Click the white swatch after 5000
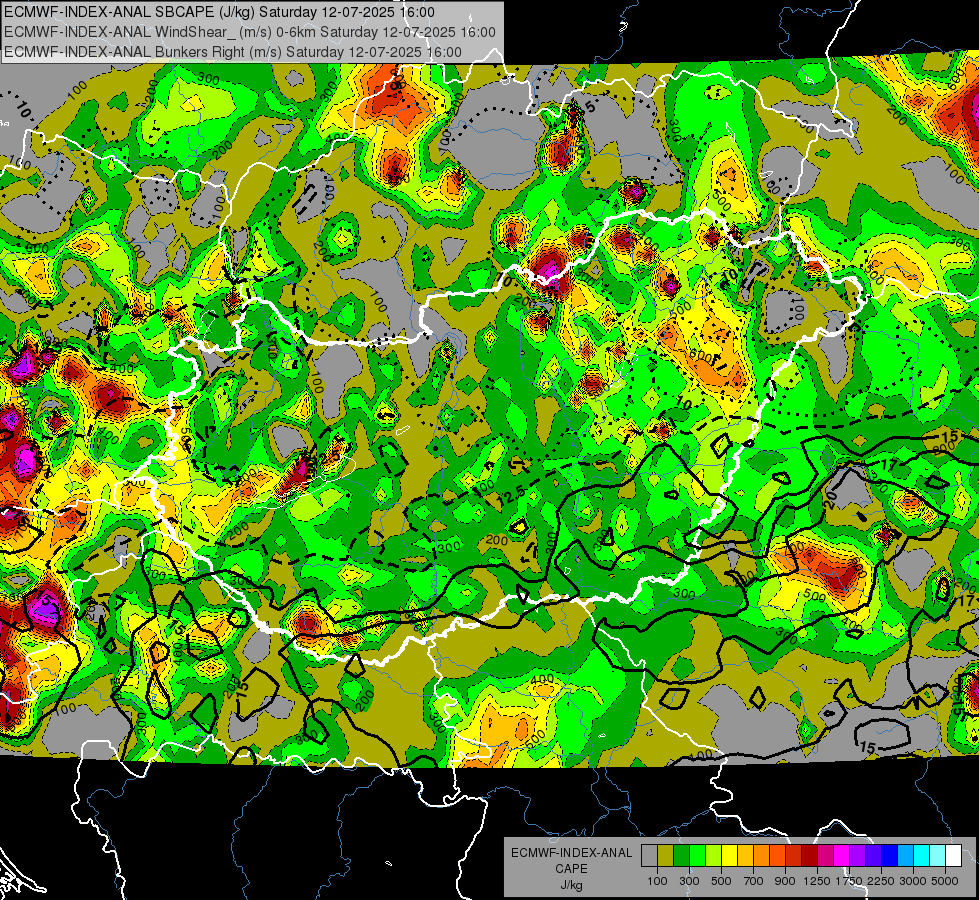This screenshot has height=900, width=979. click(953, 856)
